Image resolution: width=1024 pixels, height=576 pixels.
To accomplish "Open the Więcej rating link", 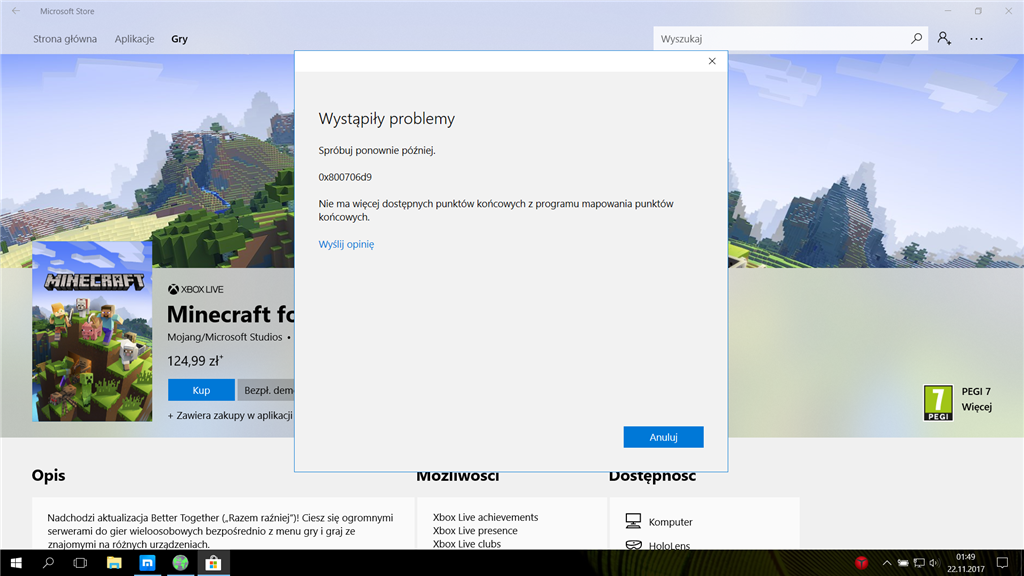I will 976,407.
